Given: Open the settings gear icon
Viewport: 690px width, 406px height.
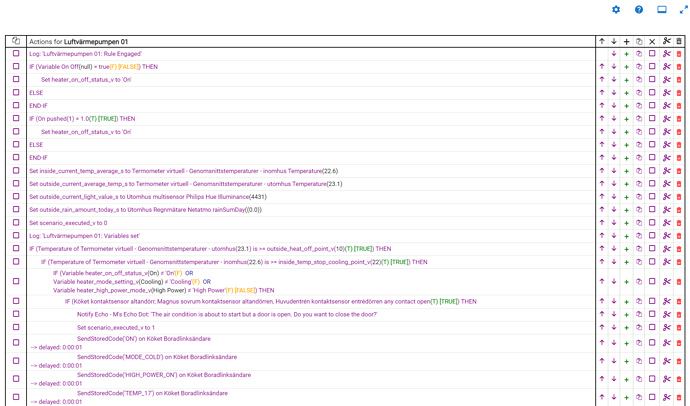Looking at the screenshot, I should point(616,10).
